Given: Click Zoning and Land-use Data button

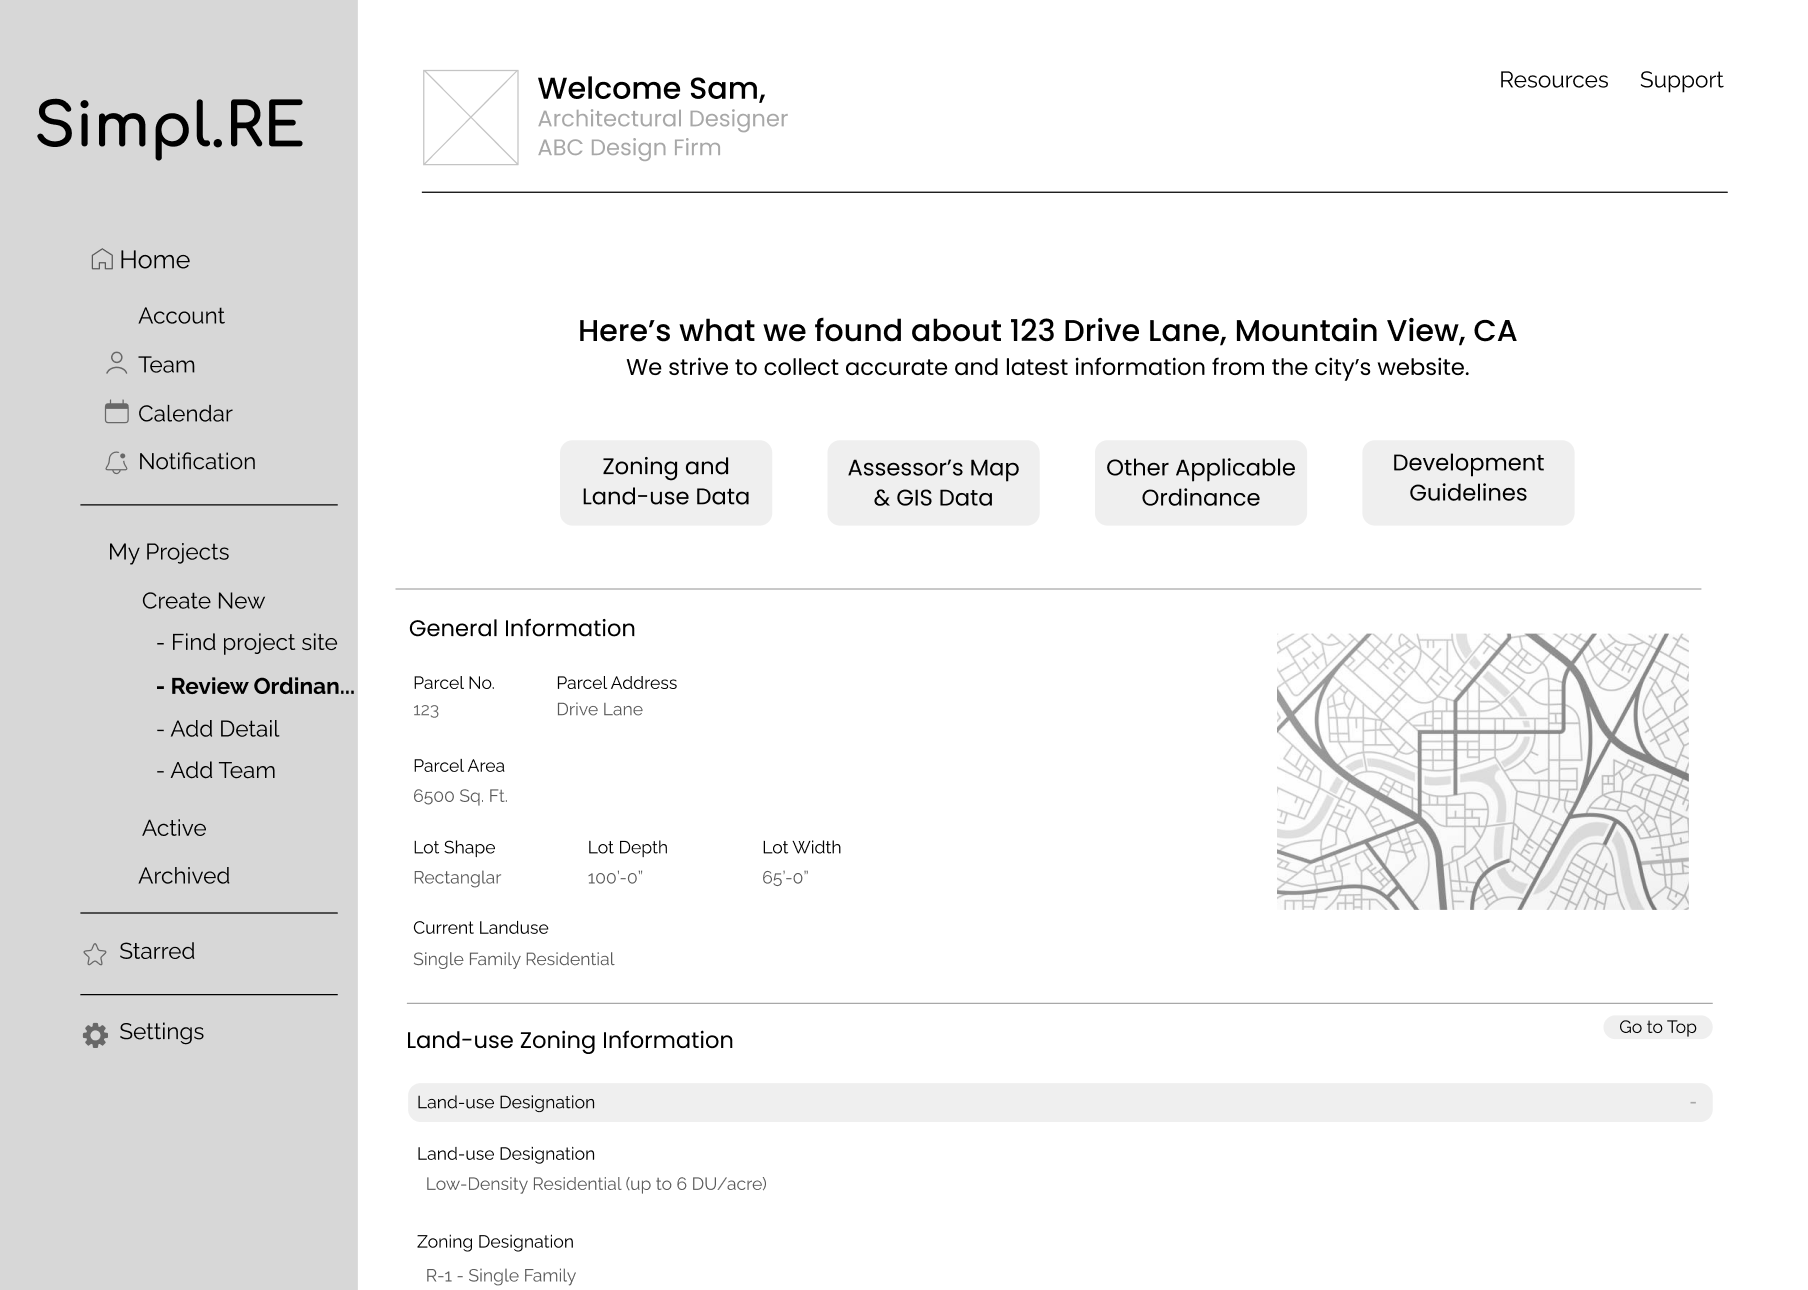Looking at the screenshot, I should tap(666, 482).
